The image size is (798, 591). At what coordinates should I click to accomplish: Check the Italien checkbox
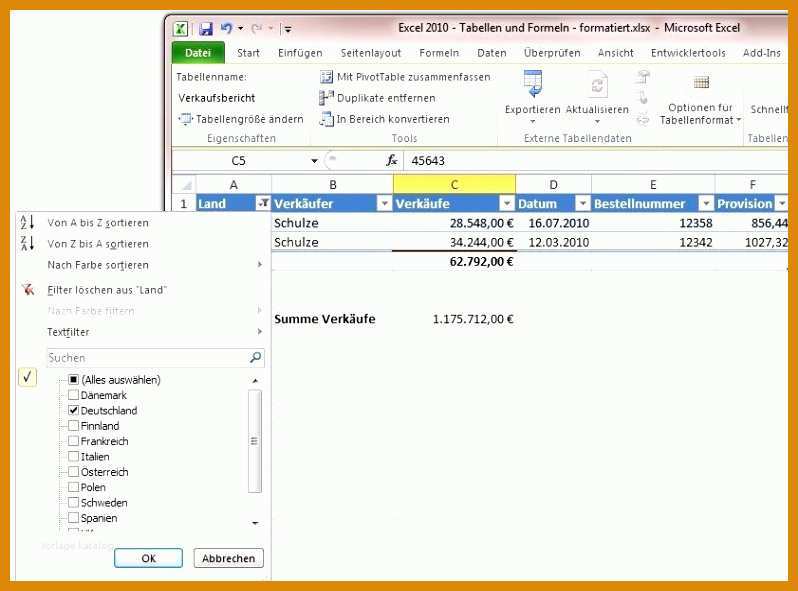73,457
